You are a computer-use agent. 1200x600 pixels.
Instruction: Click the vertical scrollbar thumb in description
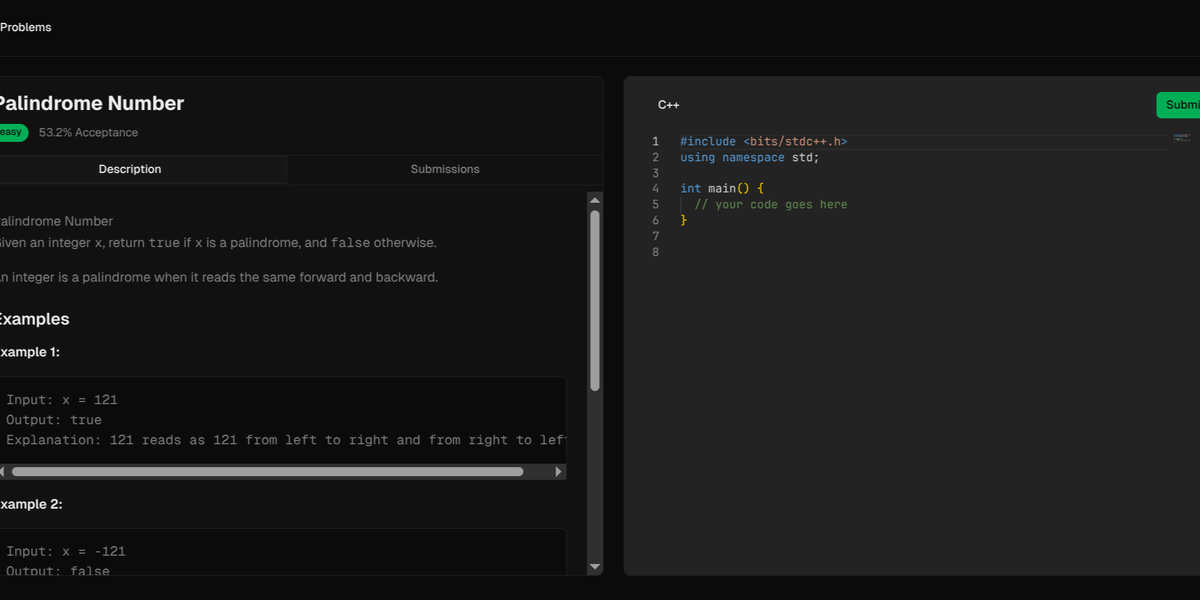(x=595, y=300)
